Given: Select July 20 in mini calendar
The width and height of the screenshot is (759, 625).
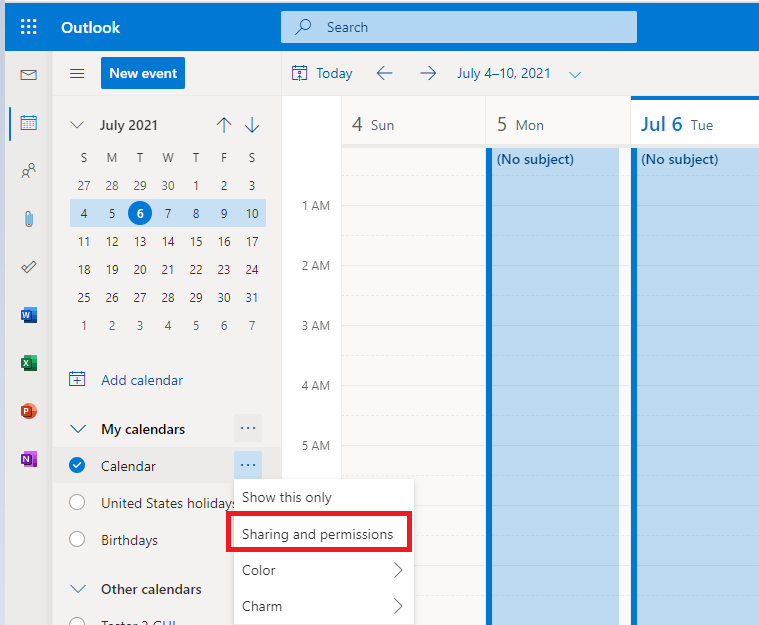Looking at the screenshot, I should point(140,269).
